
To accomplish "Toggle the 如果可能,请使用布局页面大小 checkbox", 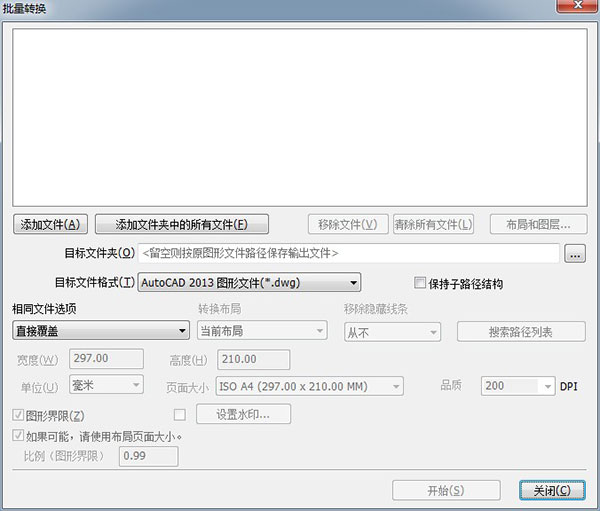I will click(18, 436).
